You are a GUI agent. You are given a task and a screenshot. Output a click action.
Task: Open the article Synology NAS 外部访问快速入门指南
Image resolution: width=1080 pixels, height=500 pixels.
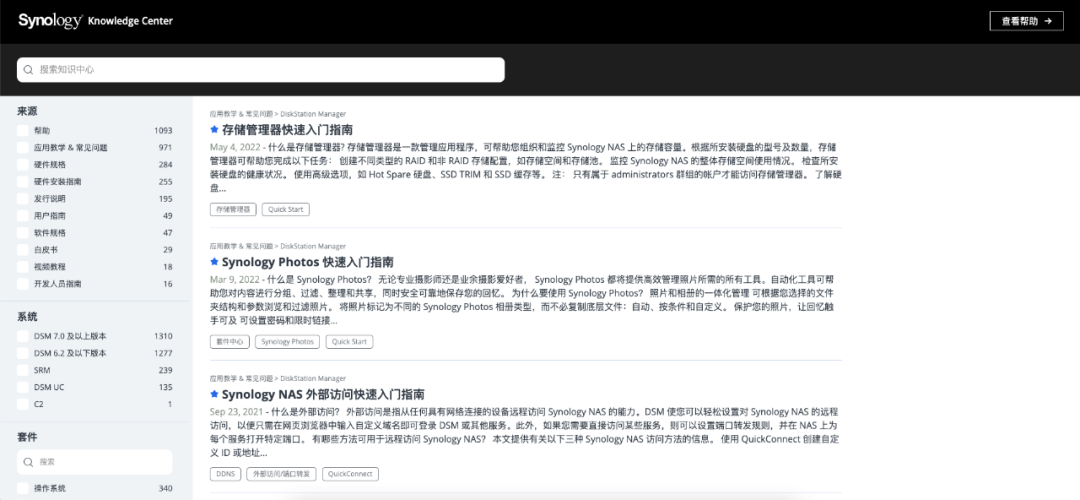coord(323,395)
